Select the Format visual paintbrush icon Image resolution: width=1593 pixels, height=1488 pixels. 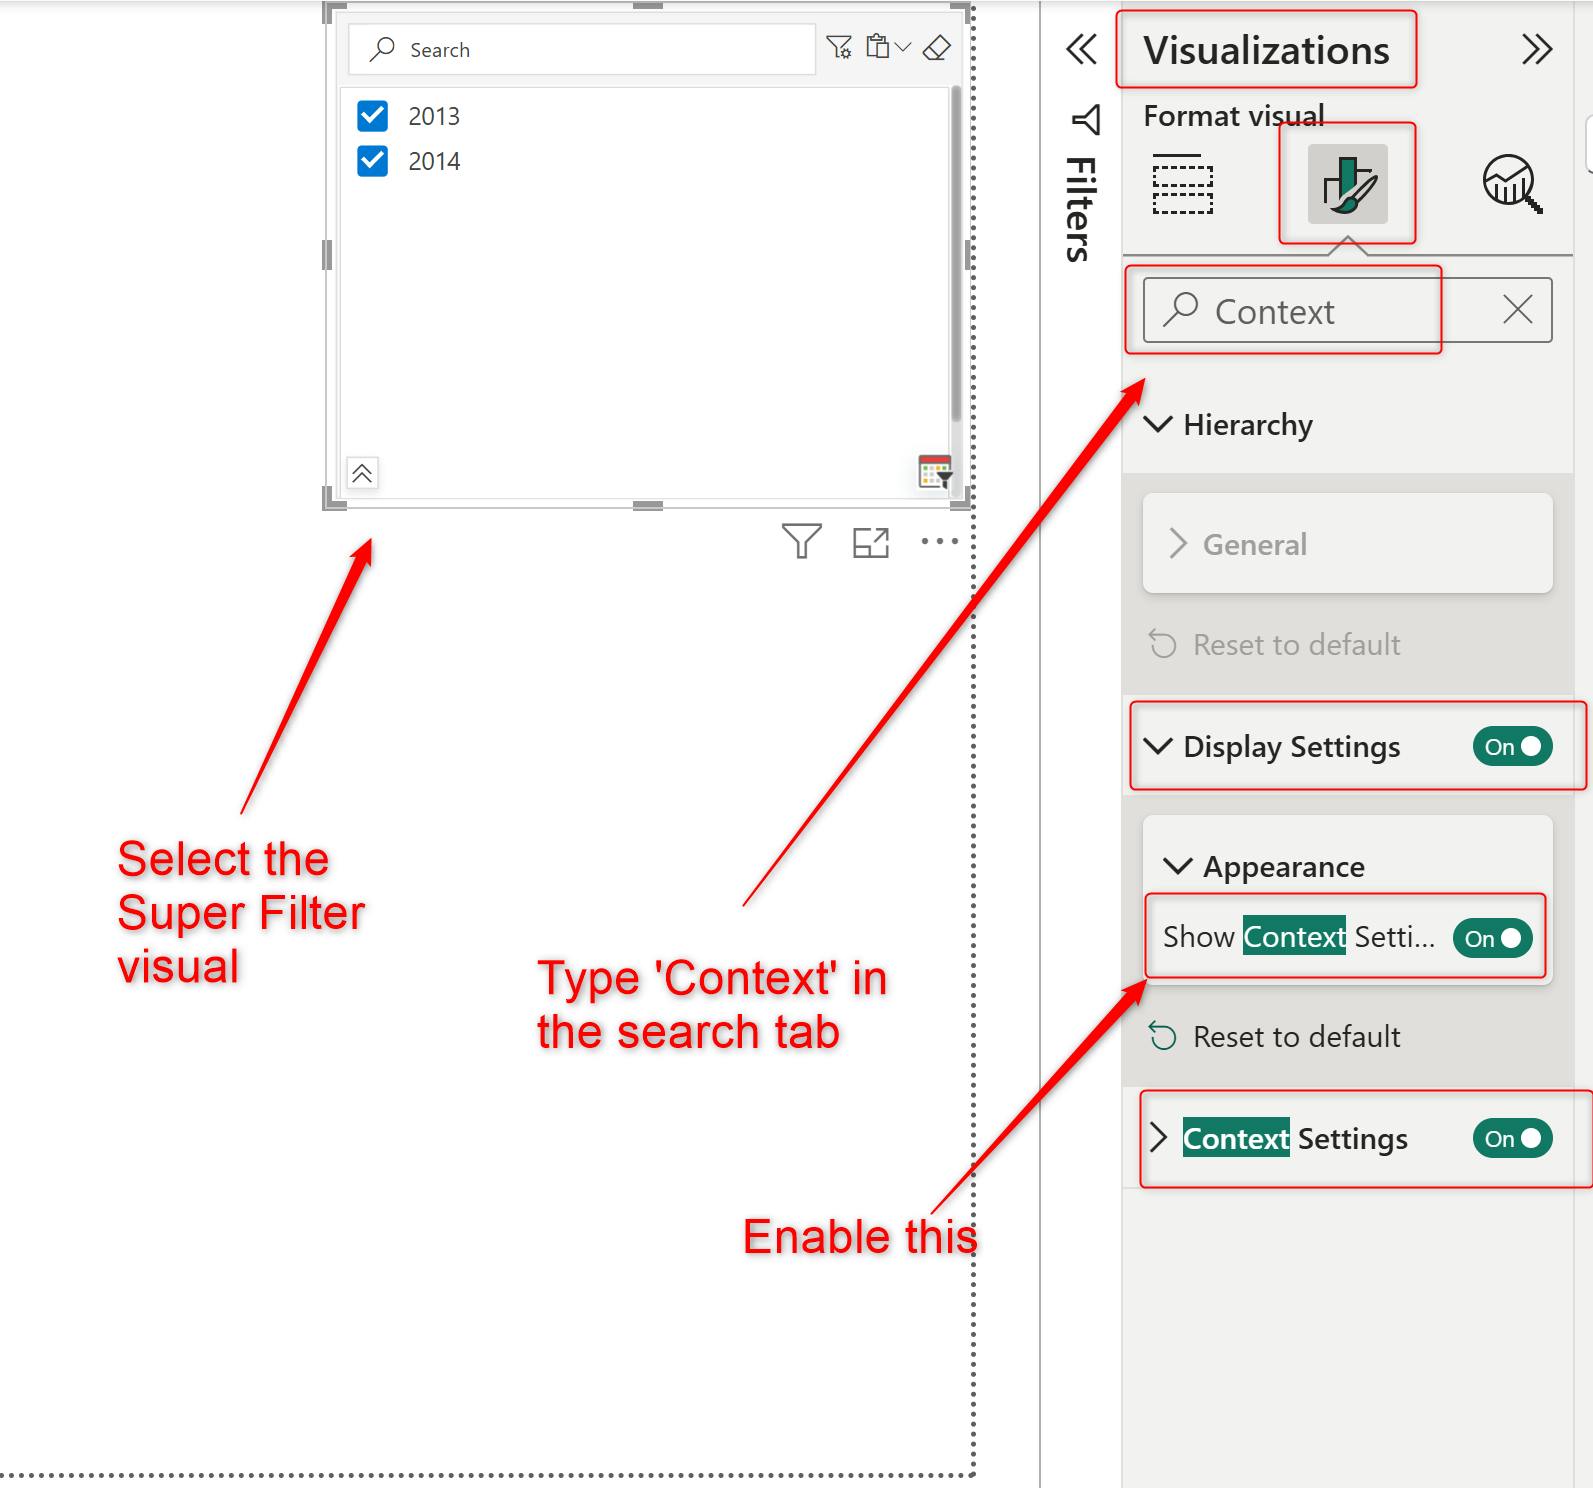pos(1347,184)
